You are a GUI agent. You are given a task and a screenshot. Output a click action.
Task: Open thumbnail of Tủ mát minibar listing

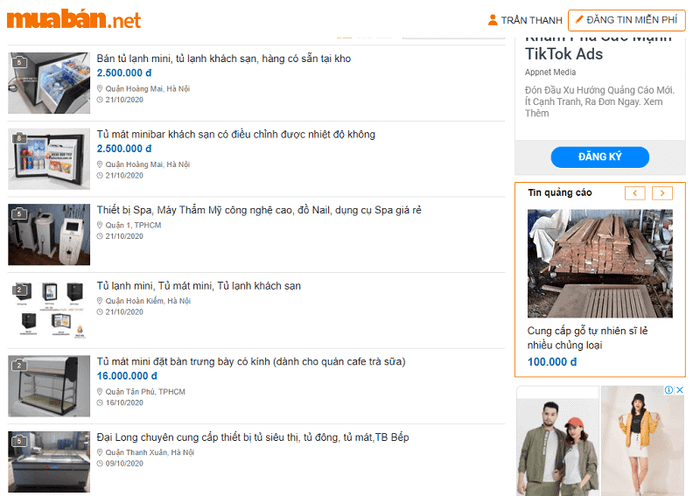[x=49, y=159]
